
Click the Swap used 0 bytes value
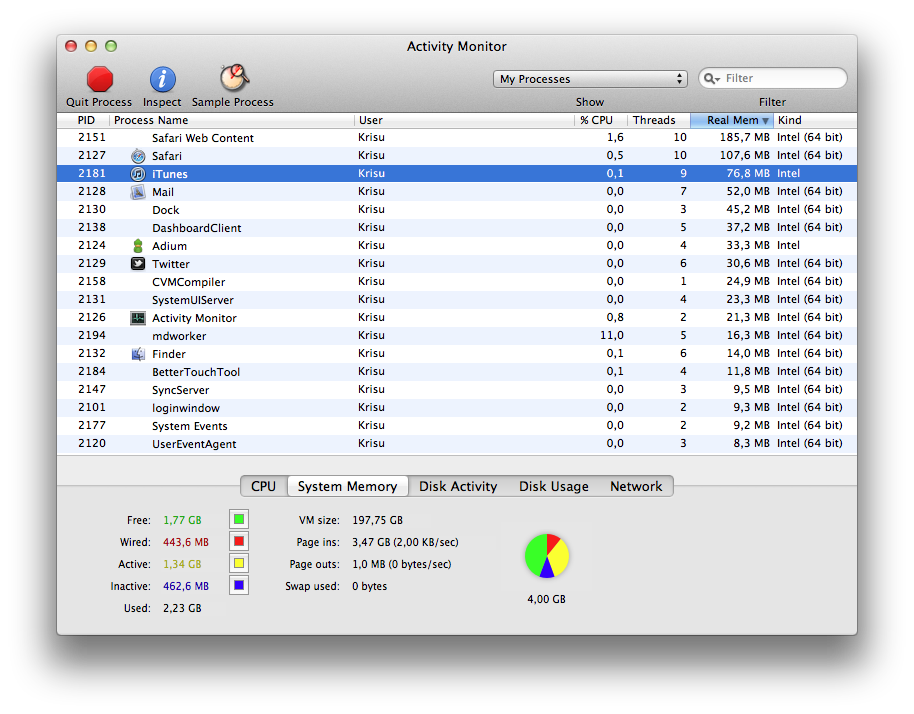click(369, 586)
